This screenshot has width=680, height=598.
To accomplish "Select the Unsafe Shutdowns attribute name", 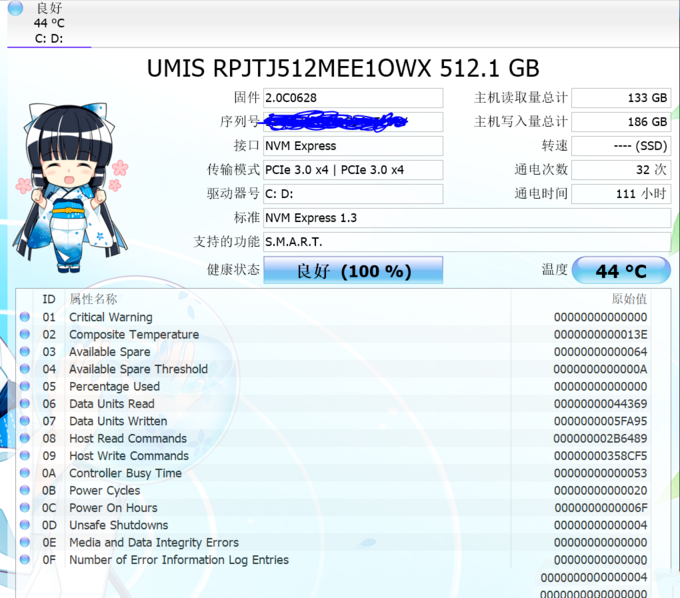I will 118,526.
